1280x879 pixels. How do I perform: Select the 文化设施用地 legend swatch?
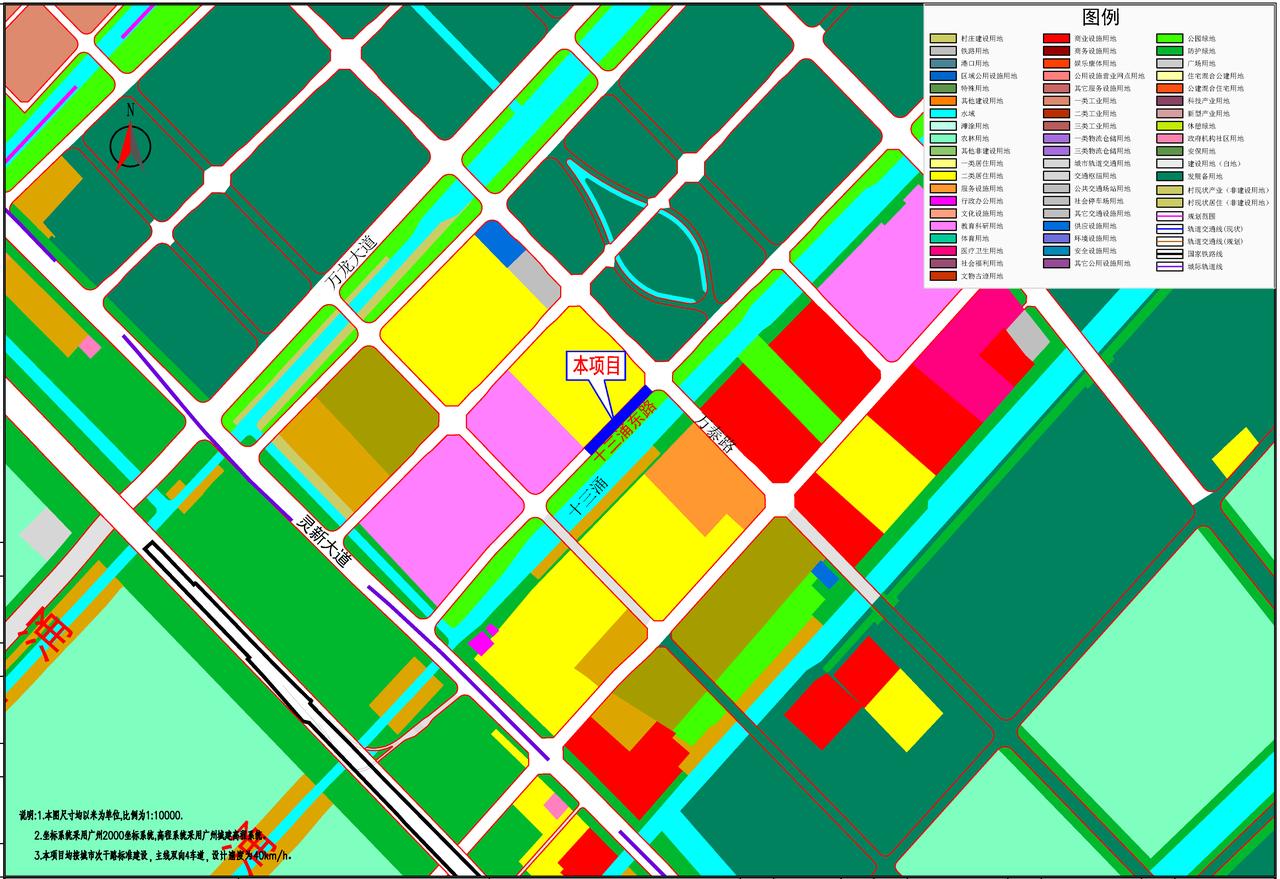pos(943,214)
